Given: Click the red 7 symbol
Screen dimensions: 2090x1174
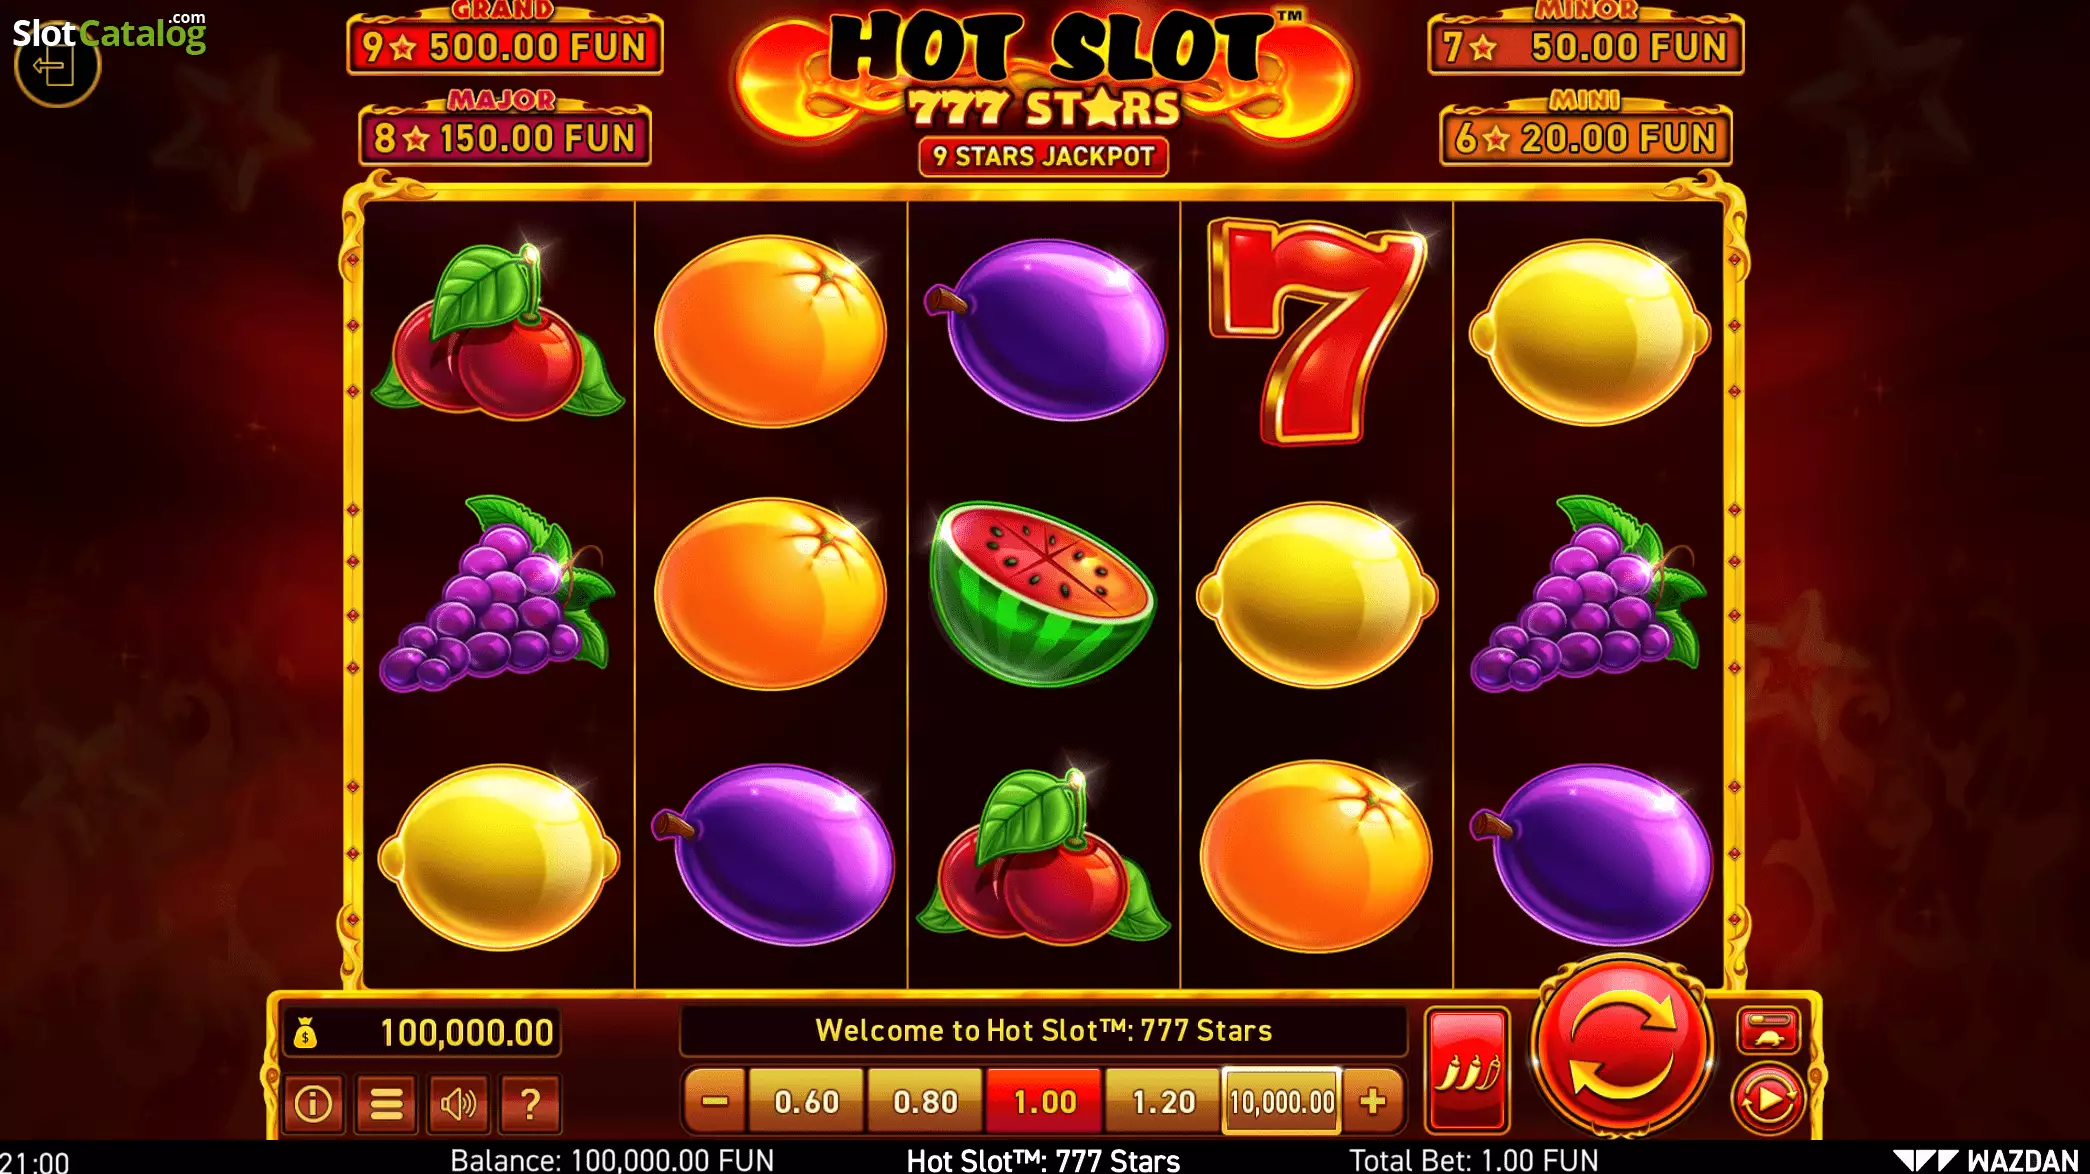Looking at the screenshot, I should 1316,332.
